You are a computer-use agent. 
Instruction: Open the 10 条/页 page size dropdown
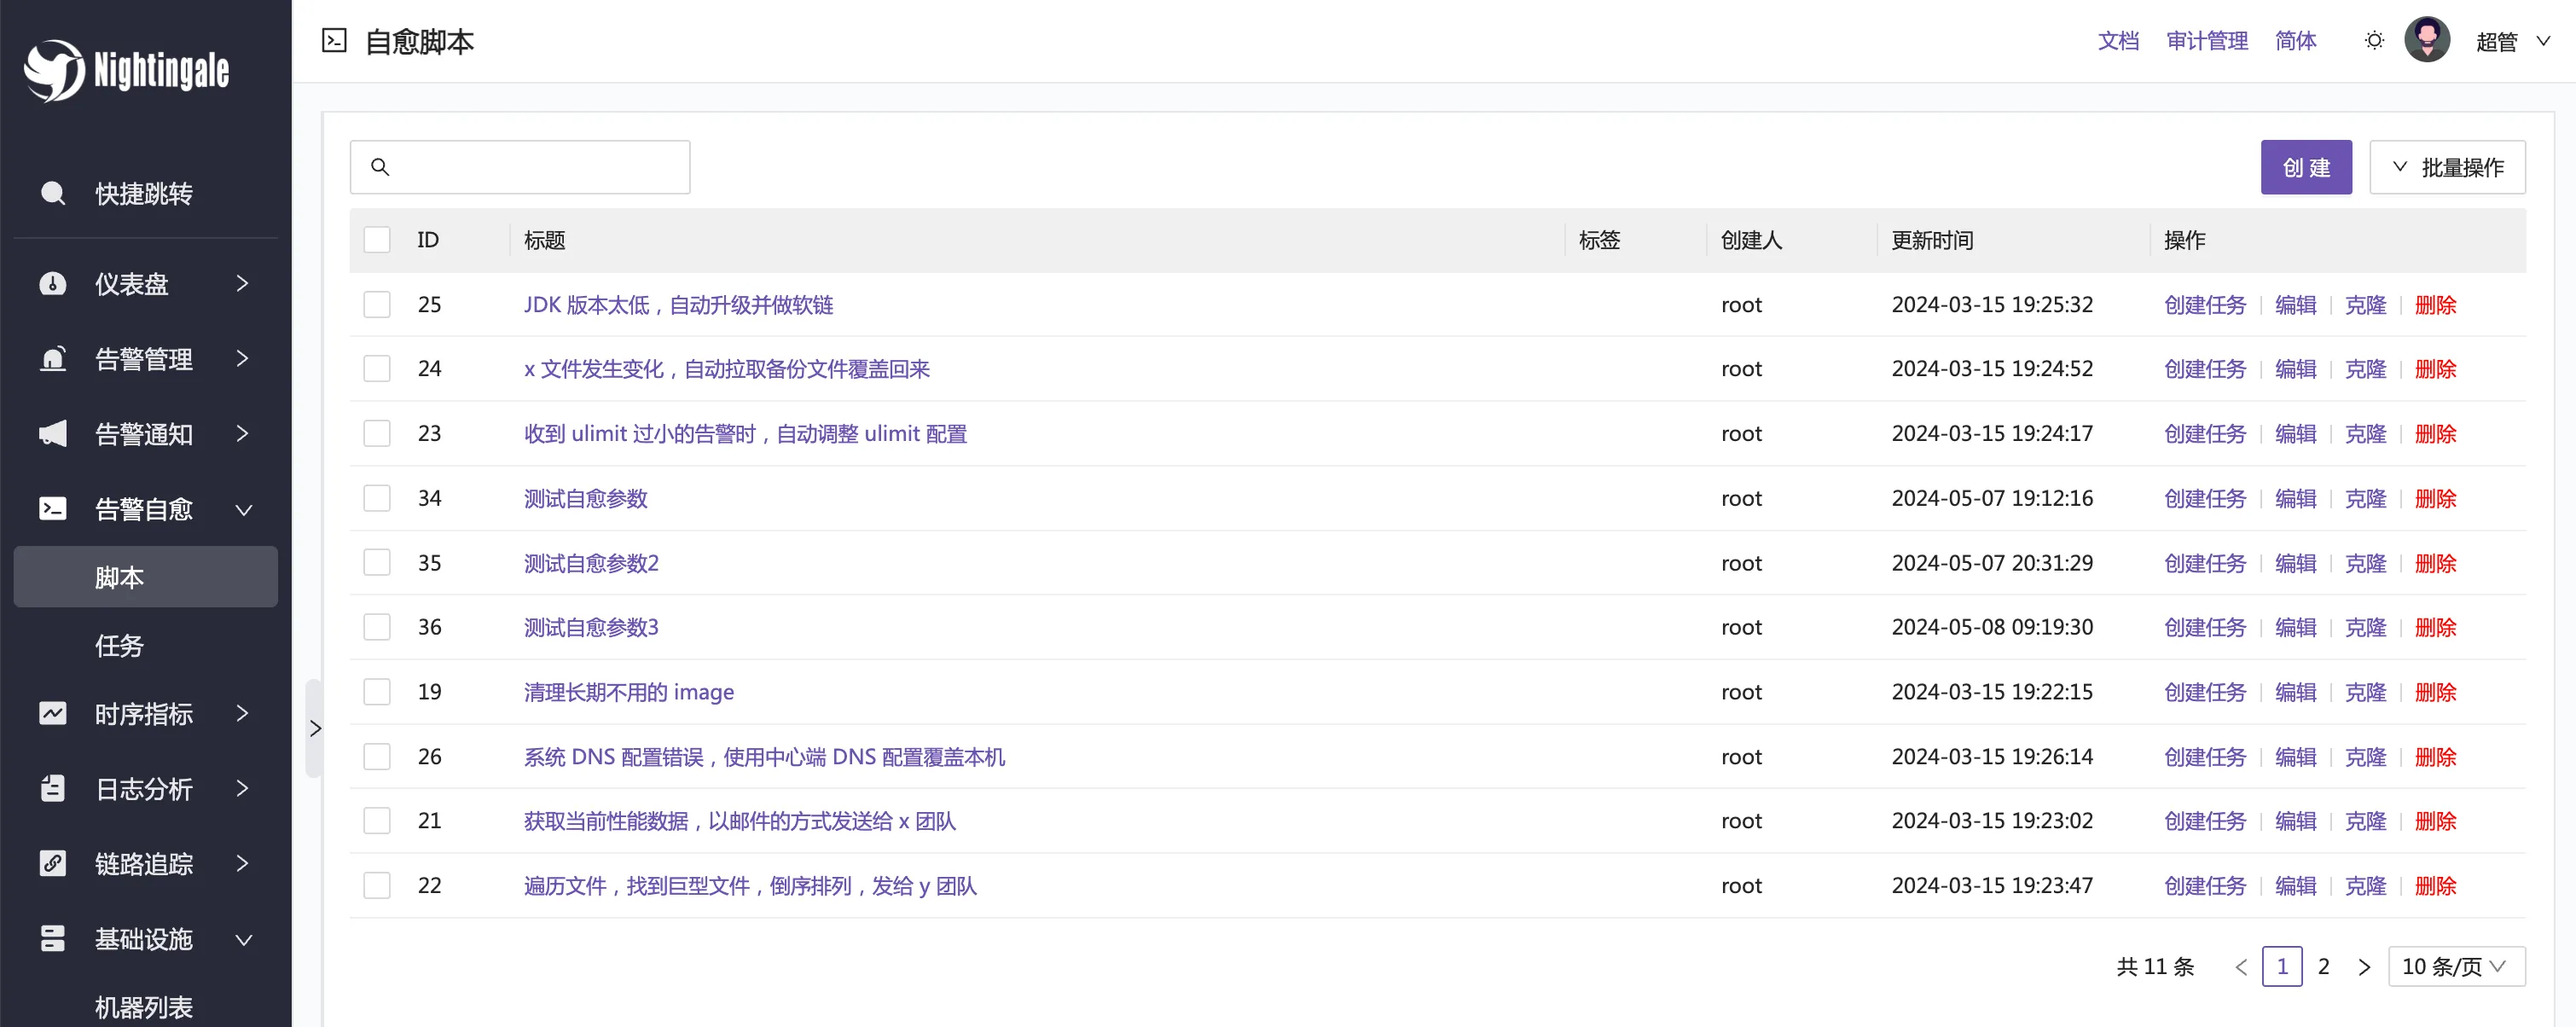(x=2456, y=967)
